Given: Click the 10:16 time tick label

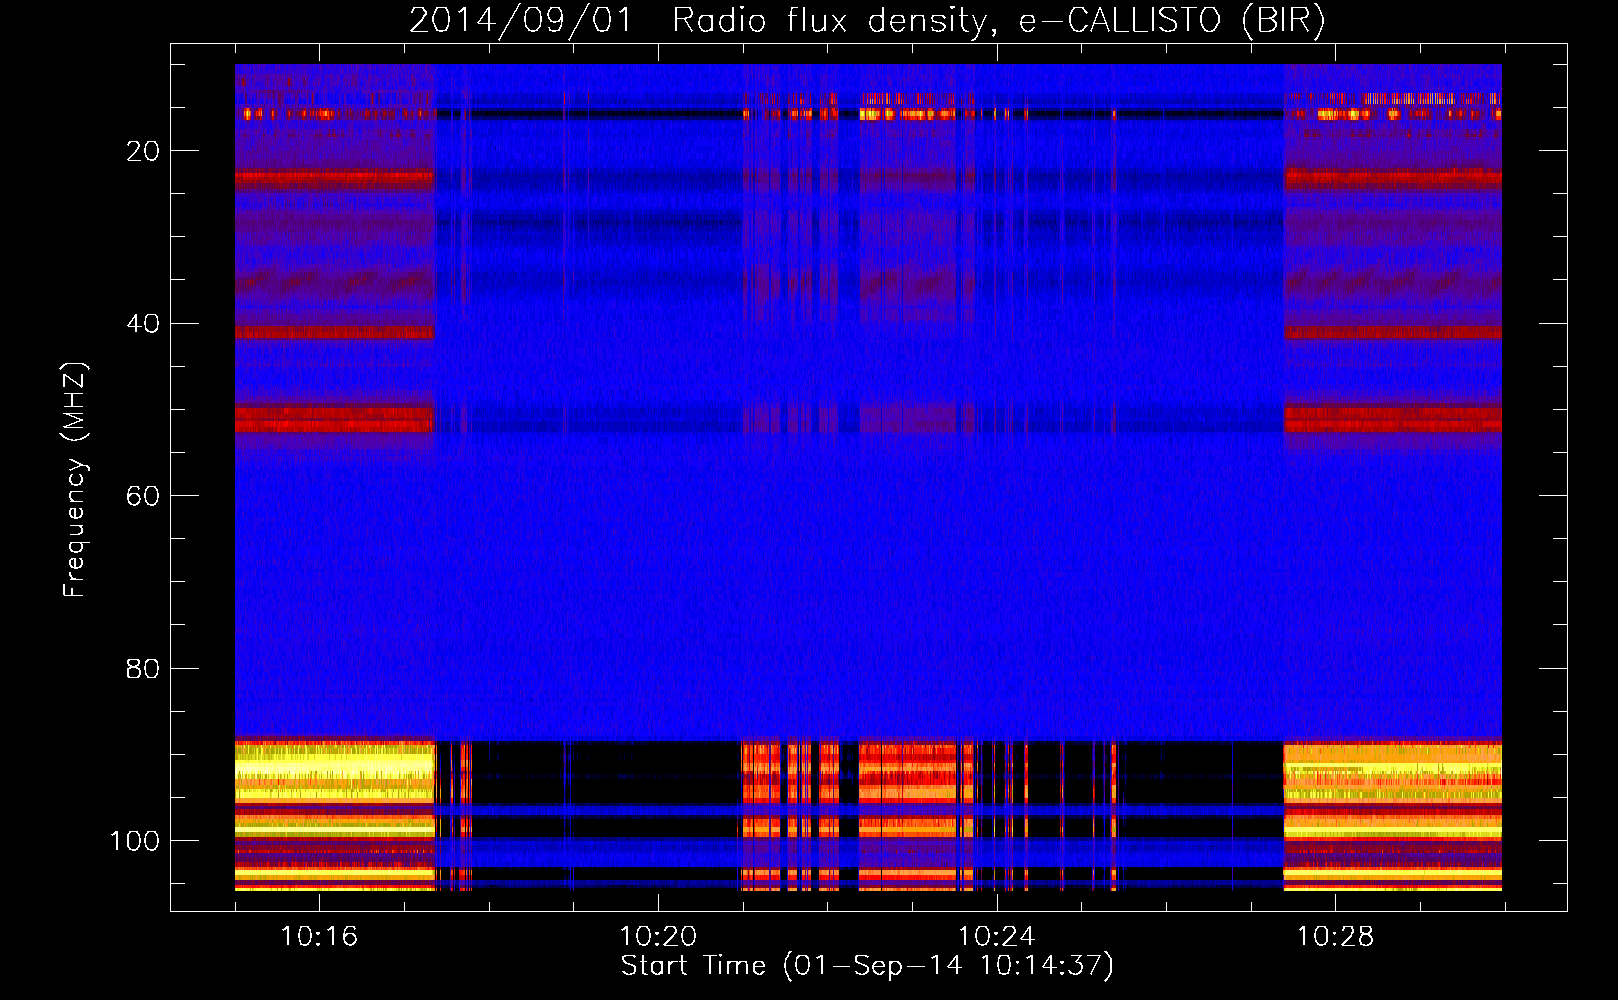Looking at the screenshot, I should (319, 937).
